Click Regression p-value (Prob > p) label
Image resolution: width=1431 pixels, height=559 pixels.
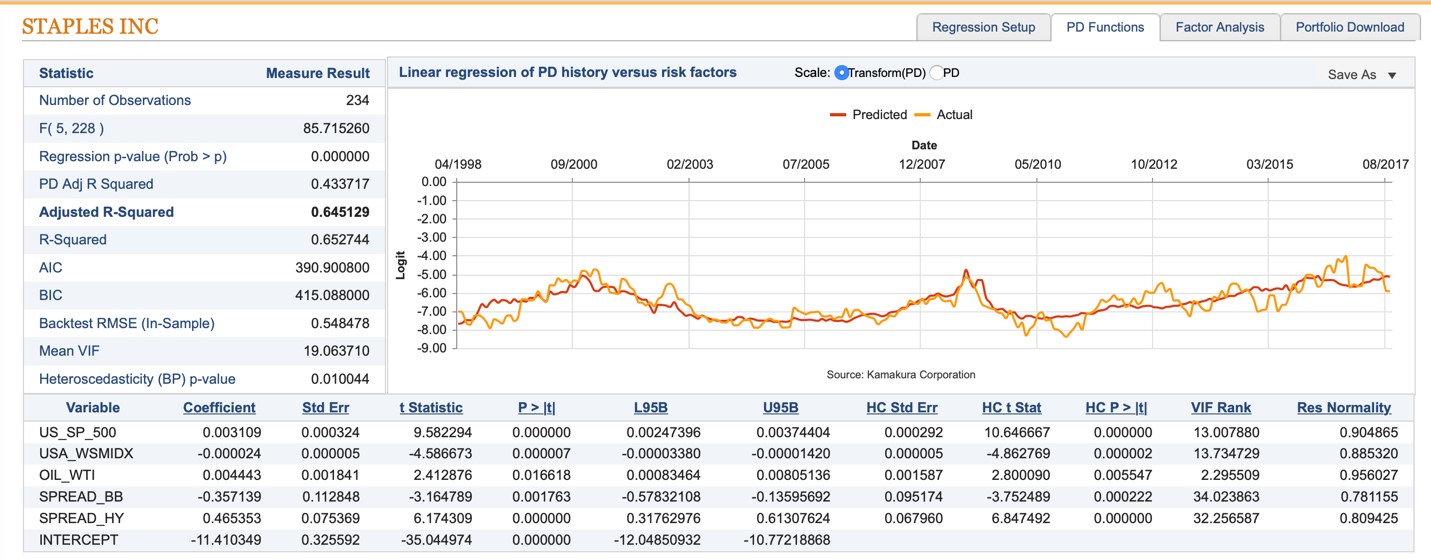[132, 156]
